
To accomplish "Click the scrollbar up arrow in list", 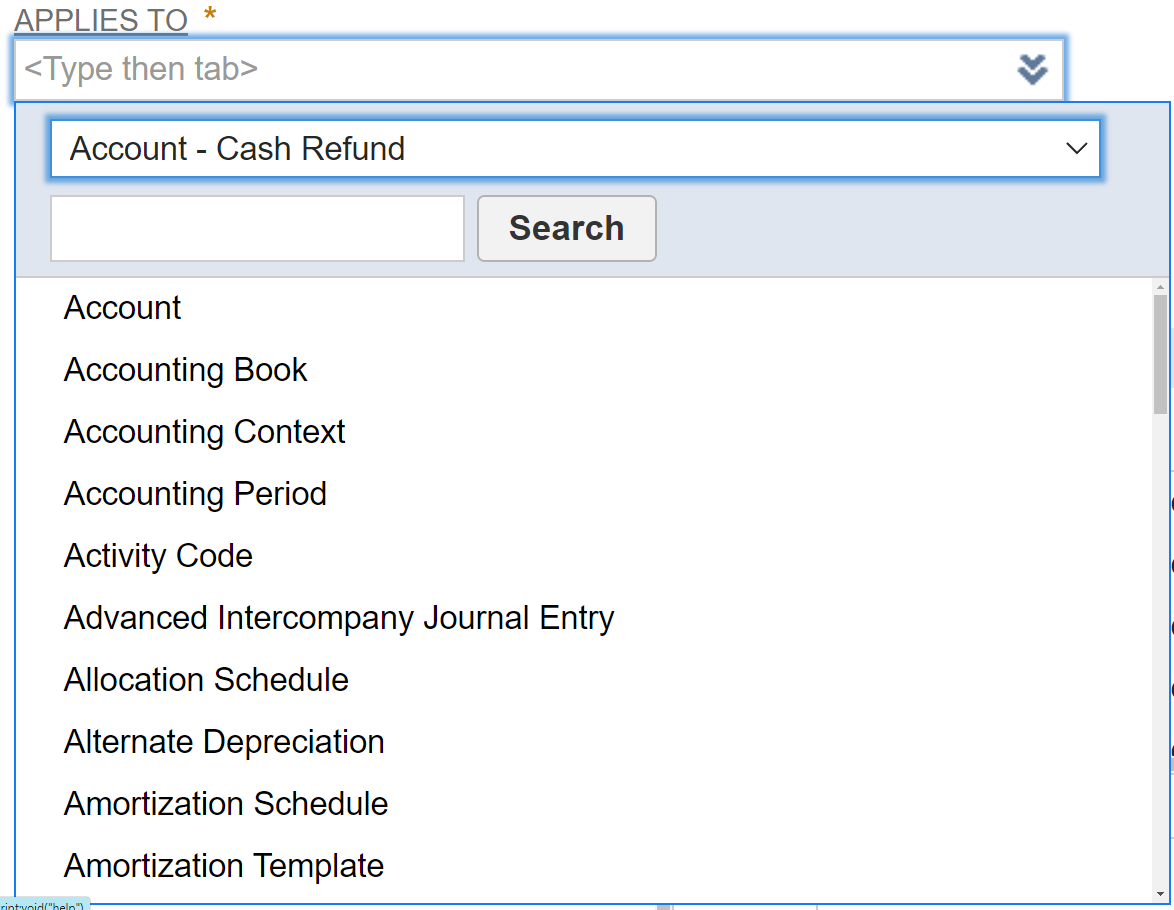I will coord(1160,287).
